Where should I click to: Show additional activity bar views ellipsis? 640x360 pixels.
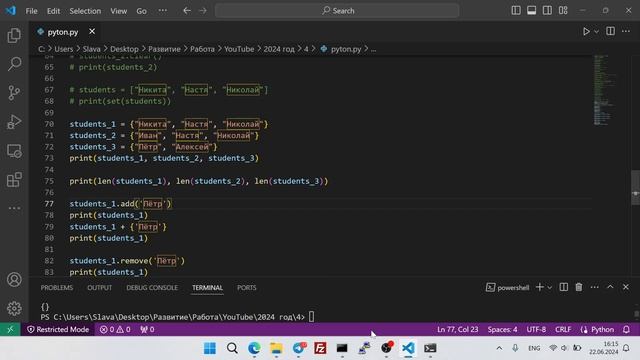pos(14,208)
